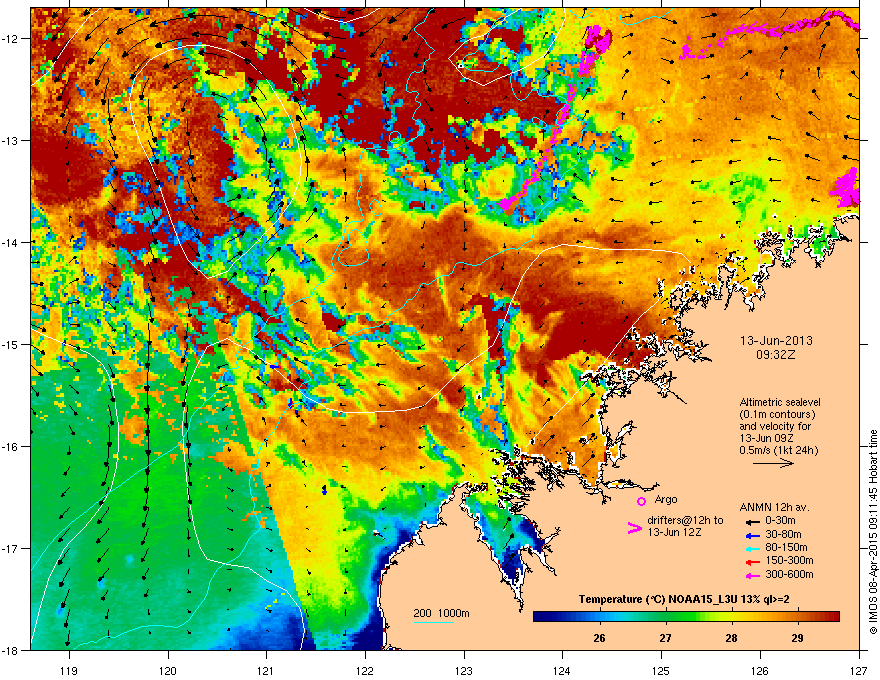Viewport: 880px width, 680px height.
Task: Click the '-13' latitude axis label
Action: (x=10, y=140)
